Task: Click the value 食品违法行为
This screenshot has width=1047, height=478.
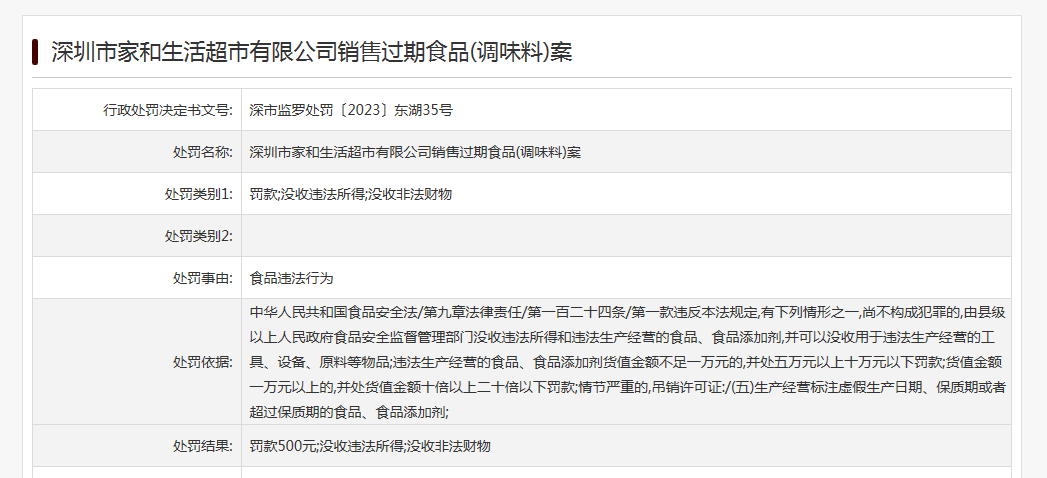Action: [291, 278]
